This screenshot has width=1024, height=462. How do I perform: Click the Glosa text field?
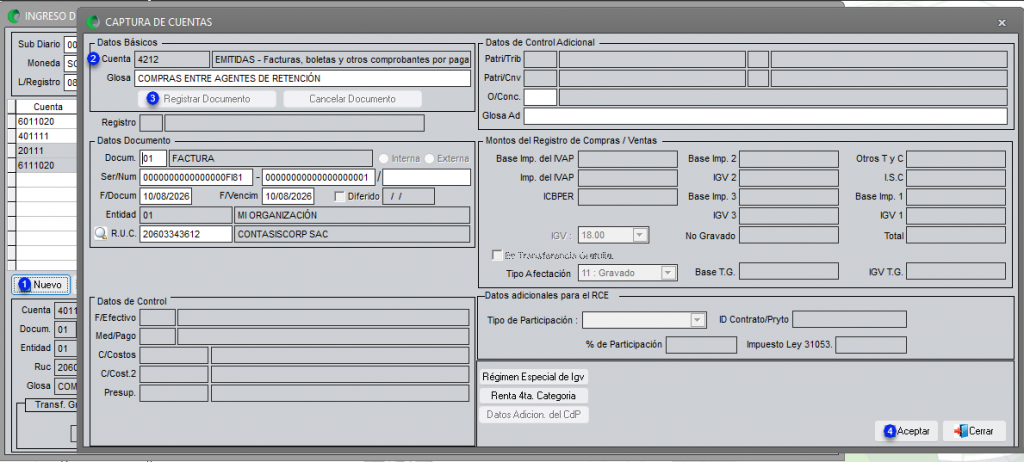(x=302, y=78)
